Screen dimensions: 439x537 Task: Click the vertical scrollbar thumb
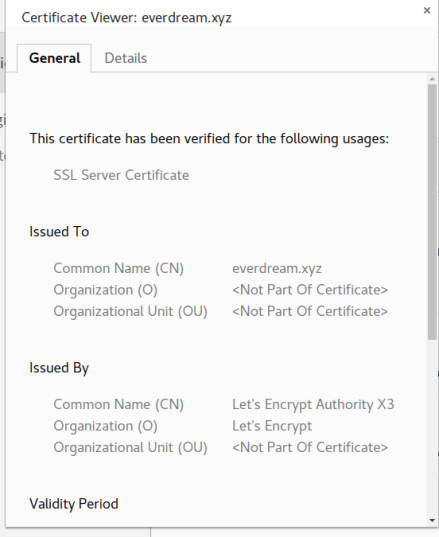(x=432, y=212)
